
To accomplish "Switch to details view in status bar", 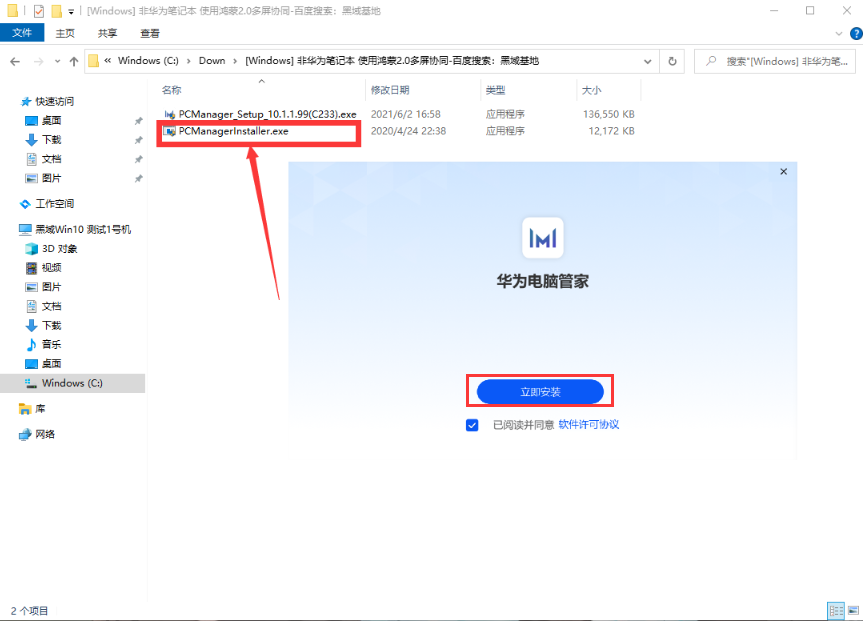I will click(836, 611).
